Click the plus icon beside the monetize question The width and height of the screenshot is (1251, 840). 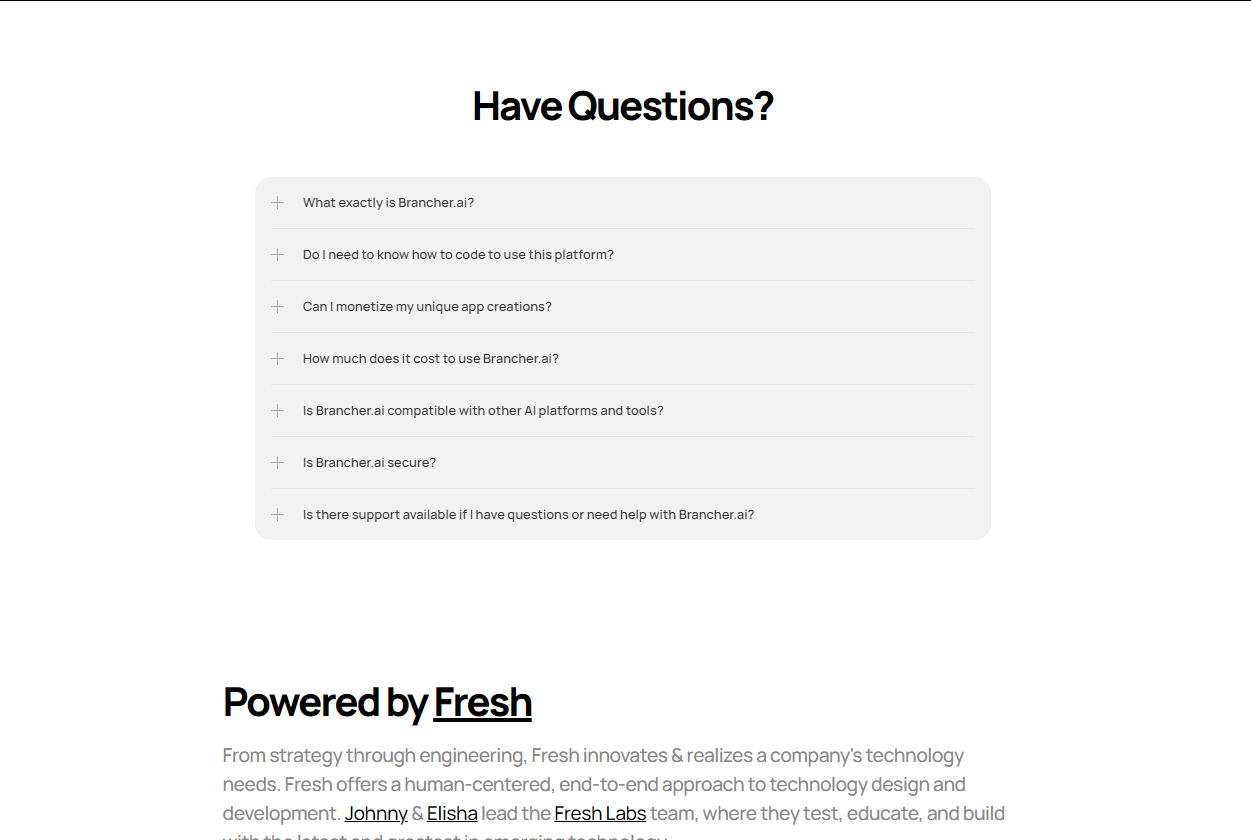click(278, 307)
